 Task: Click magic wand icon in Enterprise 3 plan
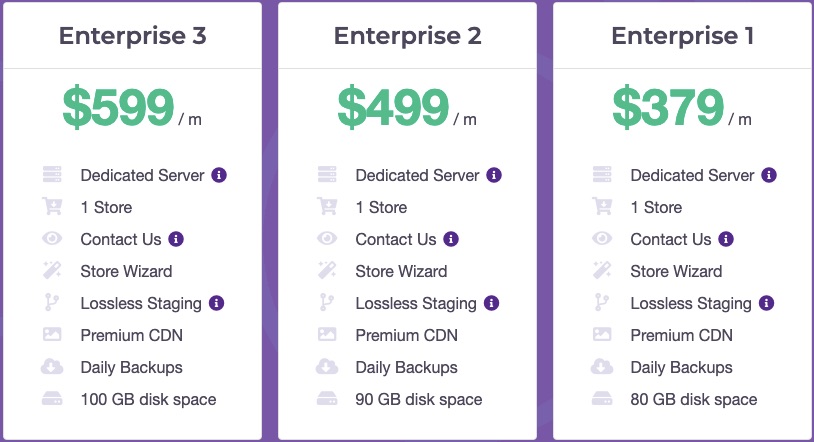click(x=52, y=271)
